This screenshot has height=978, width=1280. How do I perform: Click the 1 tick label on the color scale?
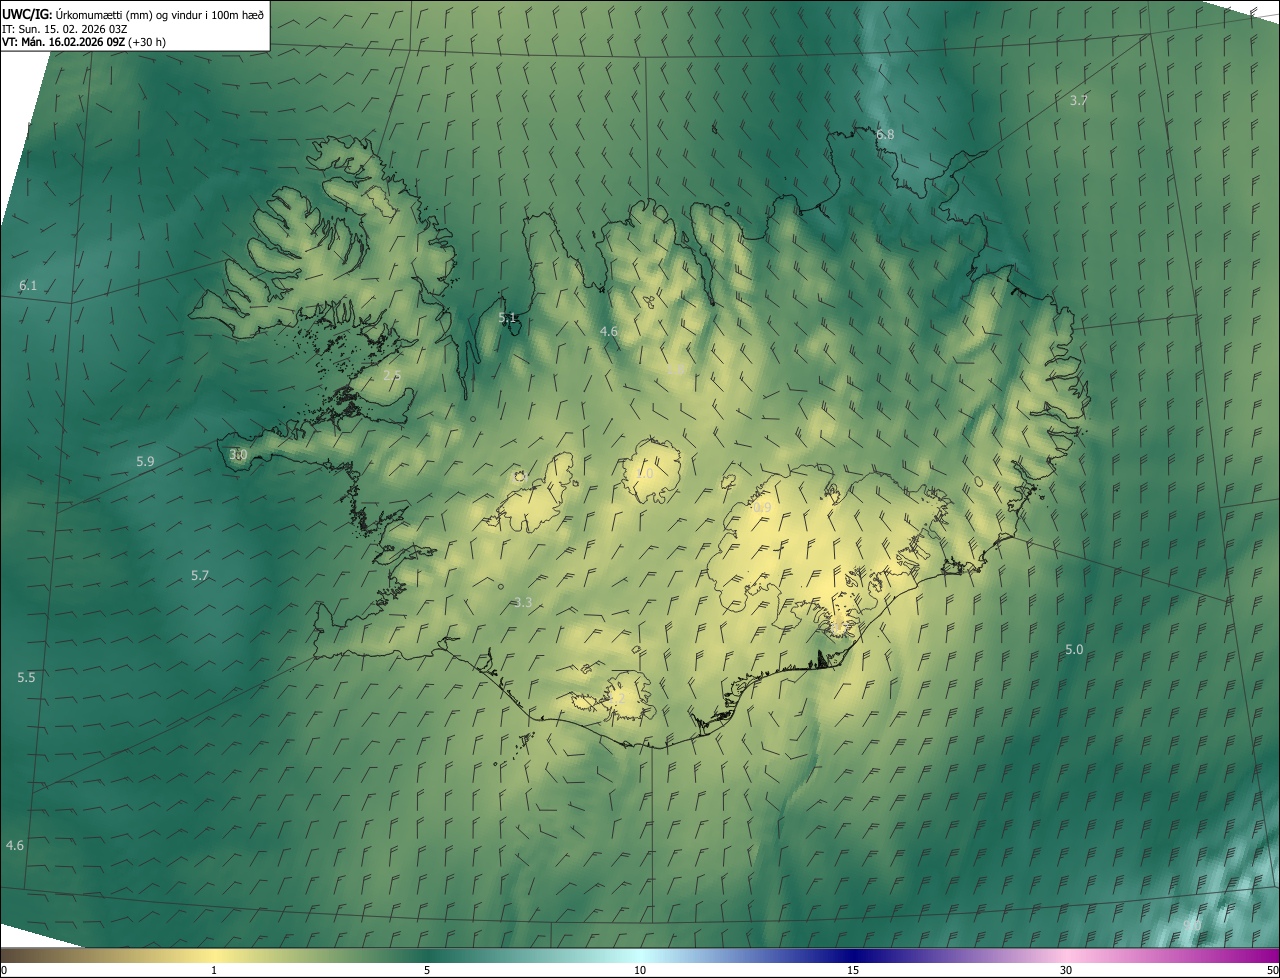click(x=214, y=970)
